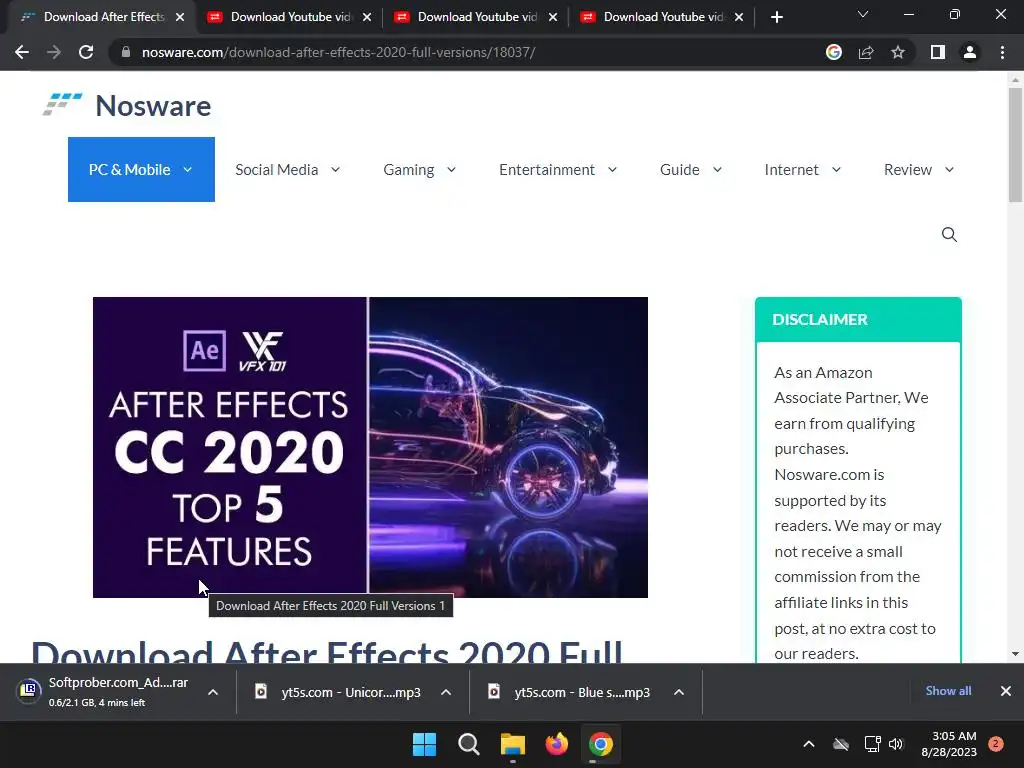
Task: Open the Entertainment menu
Action: 558,170
